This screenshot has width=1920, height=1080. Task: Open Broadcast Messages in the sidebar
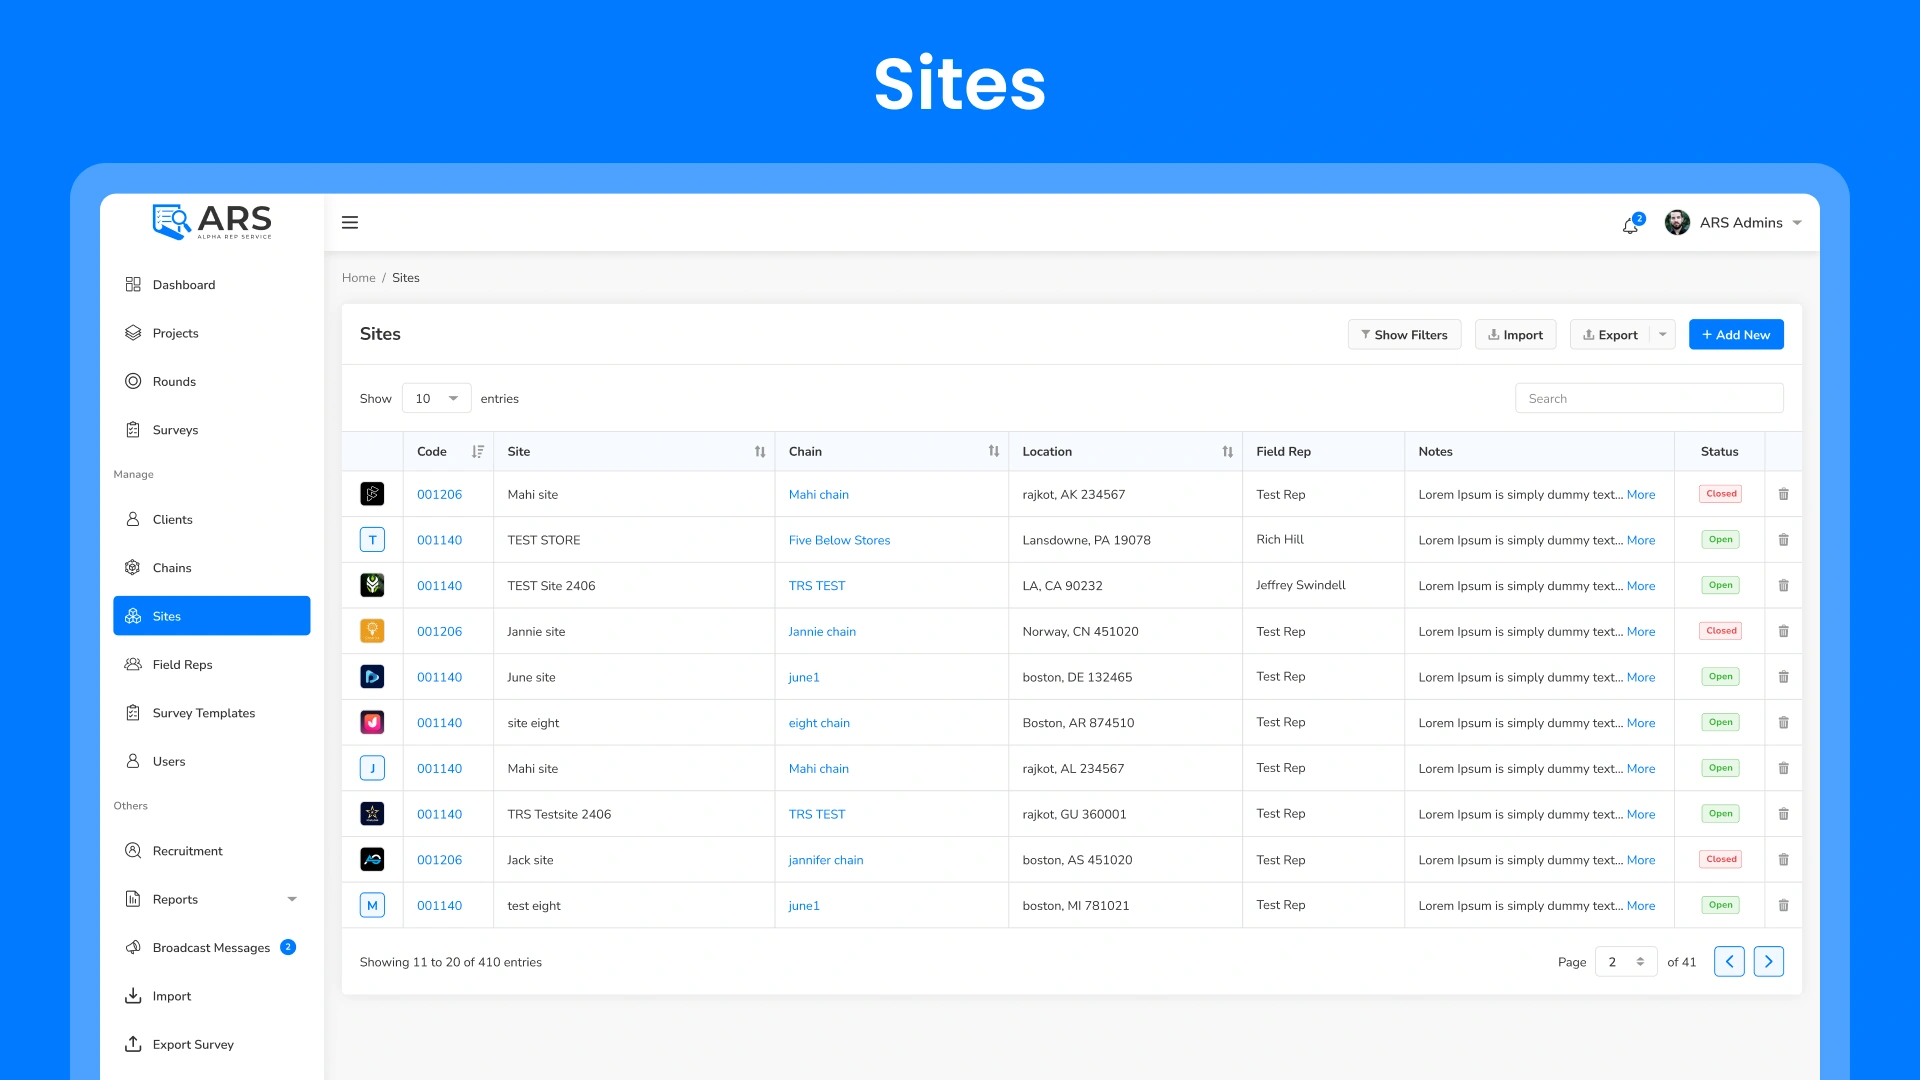coord(212,948)
